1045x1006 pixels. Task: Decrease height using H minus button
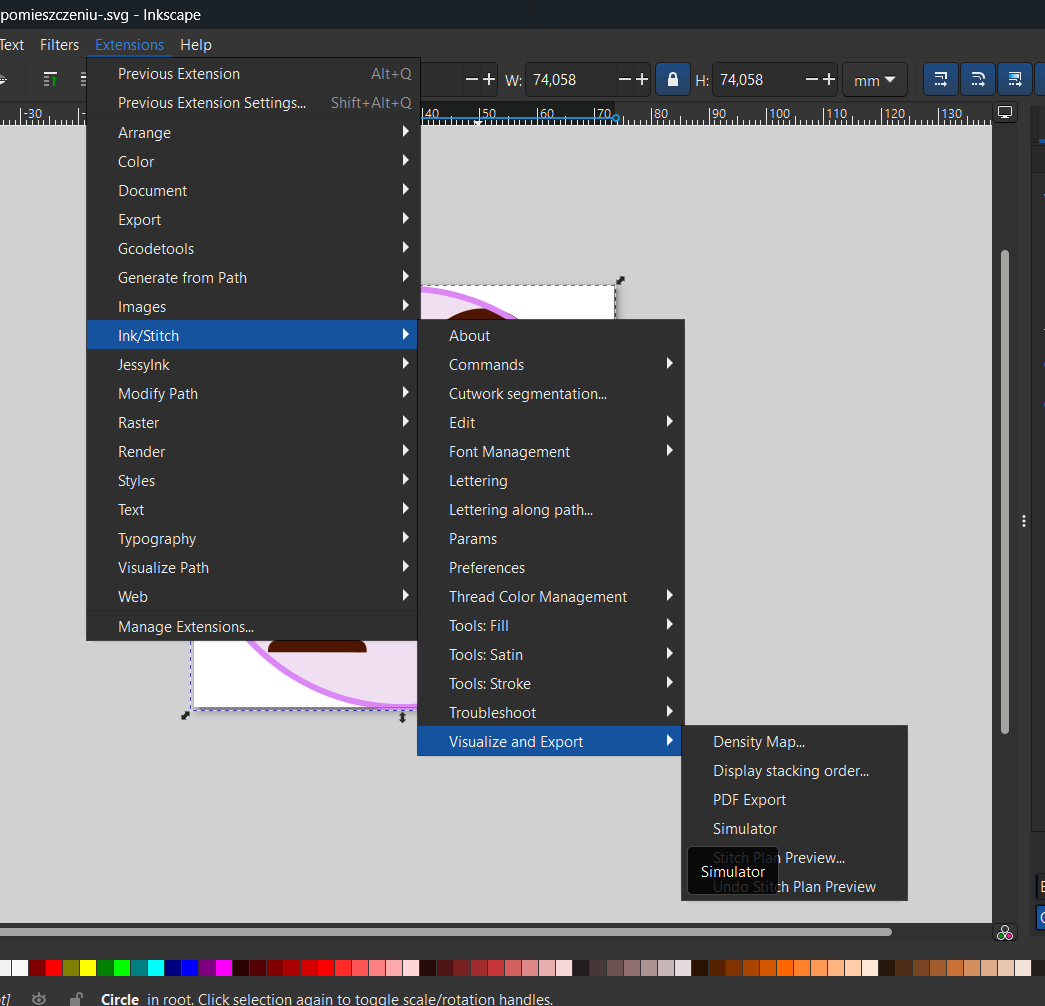pyautogui.click(x=812, y=80)
